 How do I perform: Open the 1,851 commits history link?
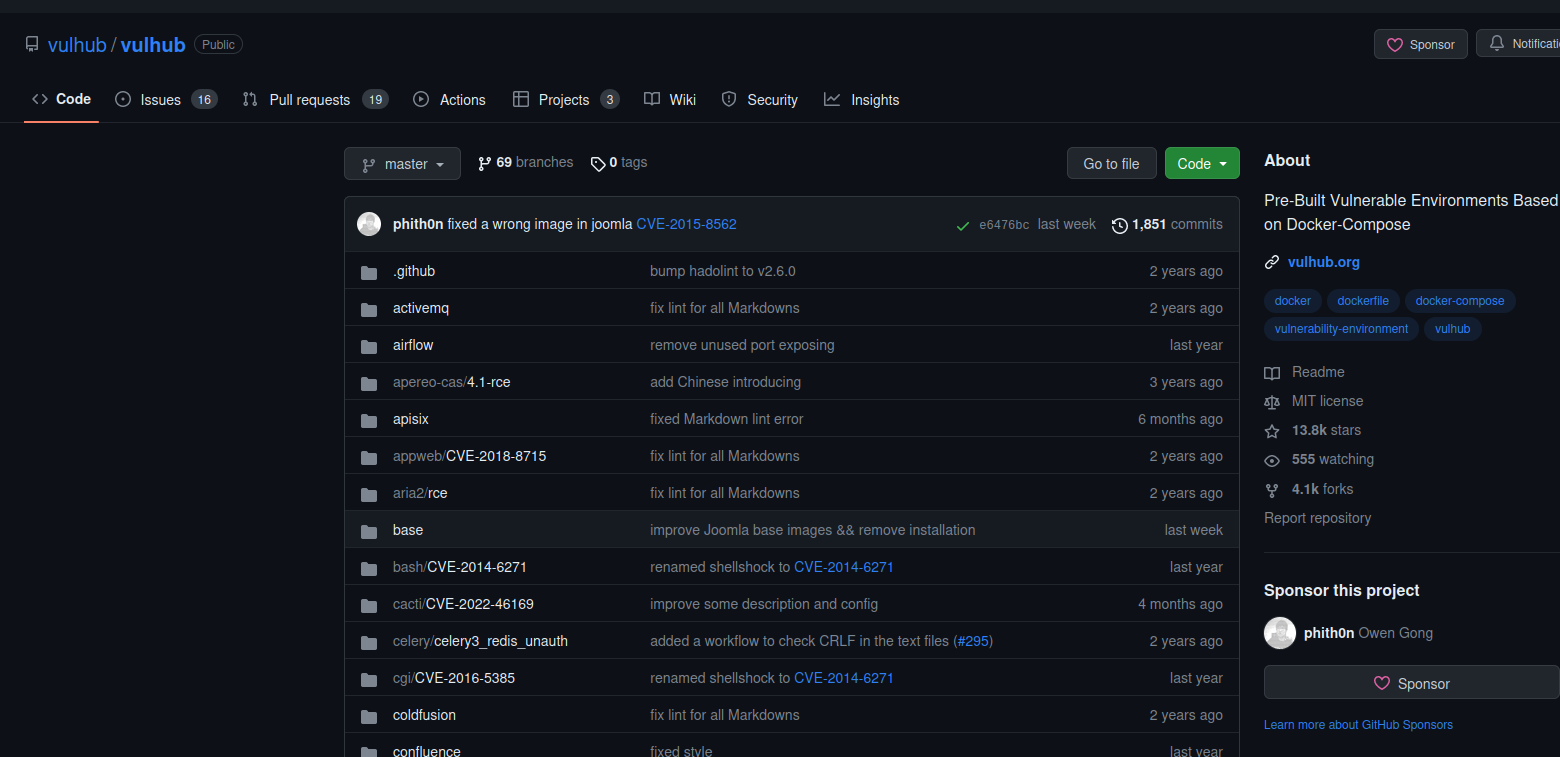[1167, 225]
